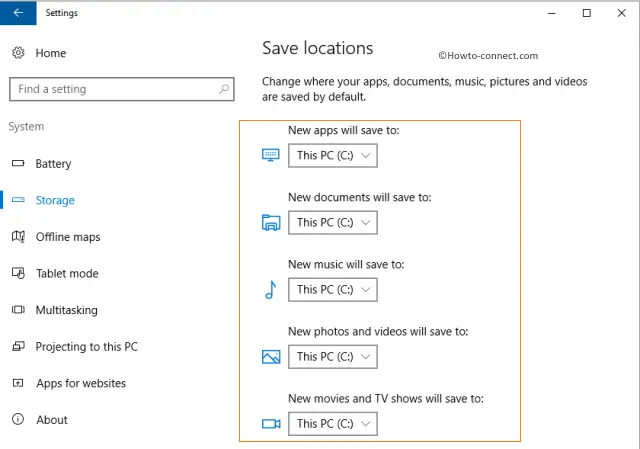
Task: Open Home via the gear icon
Action: point(18,53)
